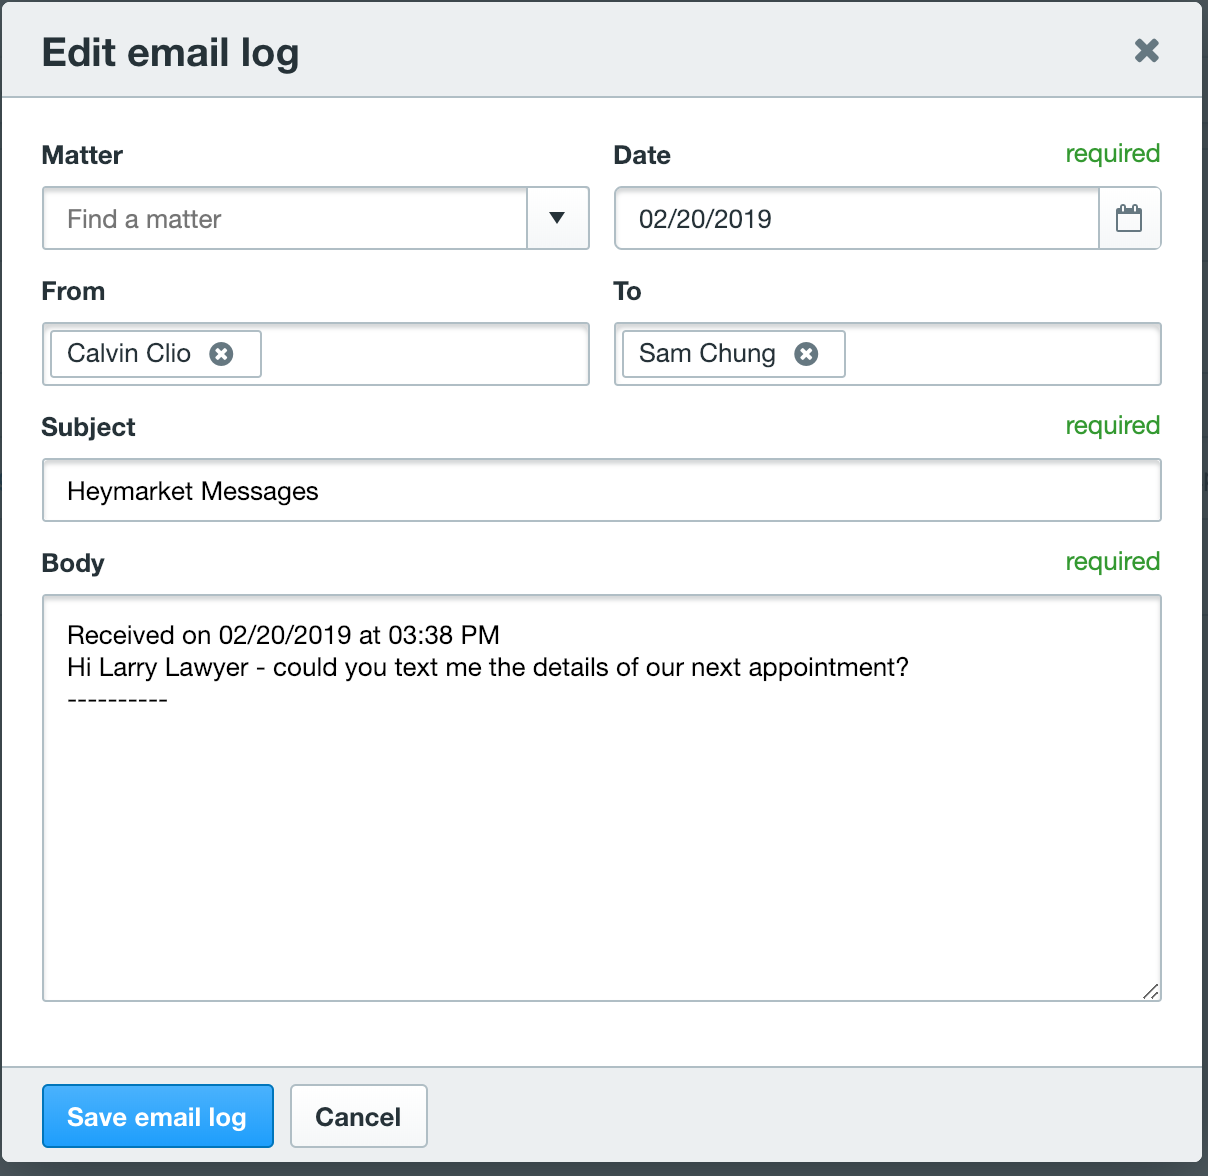1208x1176 pixels.
Task: Click the To field label
Action: coord(627,291)
